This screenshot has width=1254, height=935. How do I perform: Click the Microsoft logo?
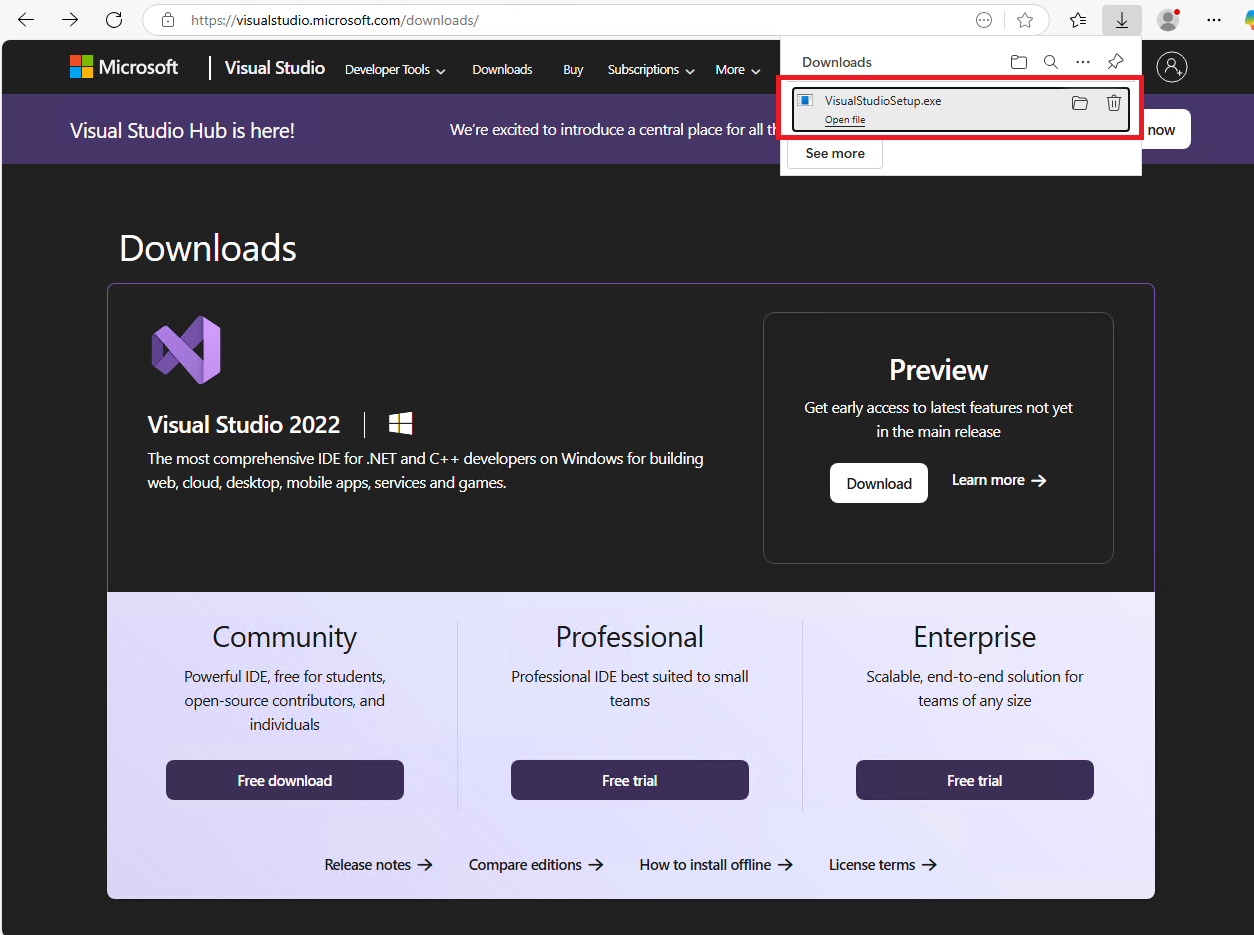coord(124,67)
